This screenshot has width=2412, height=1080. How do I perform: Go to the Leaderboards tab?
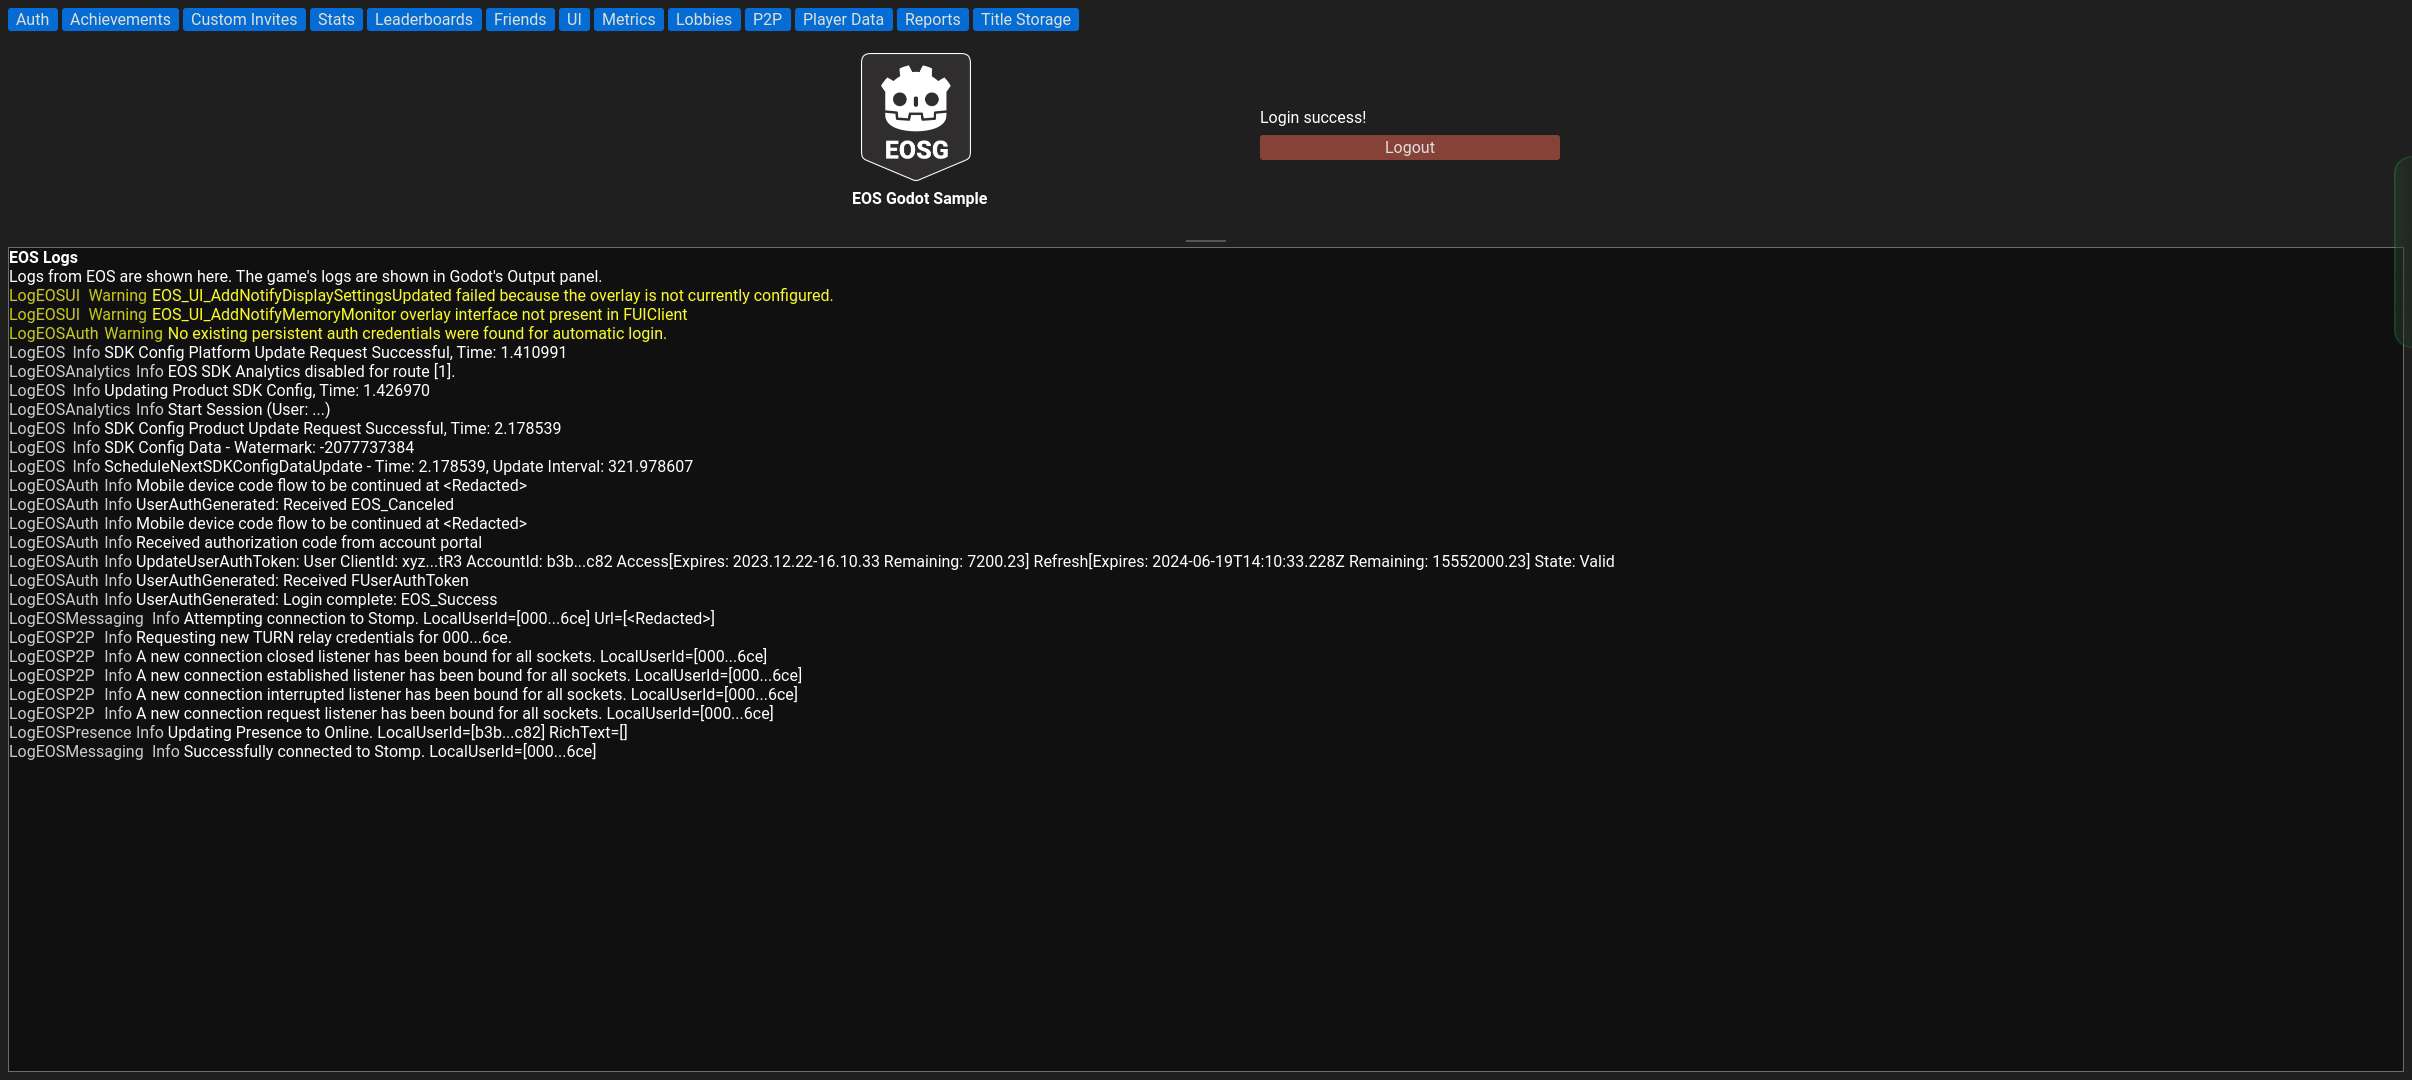click(x=423, y=20)
